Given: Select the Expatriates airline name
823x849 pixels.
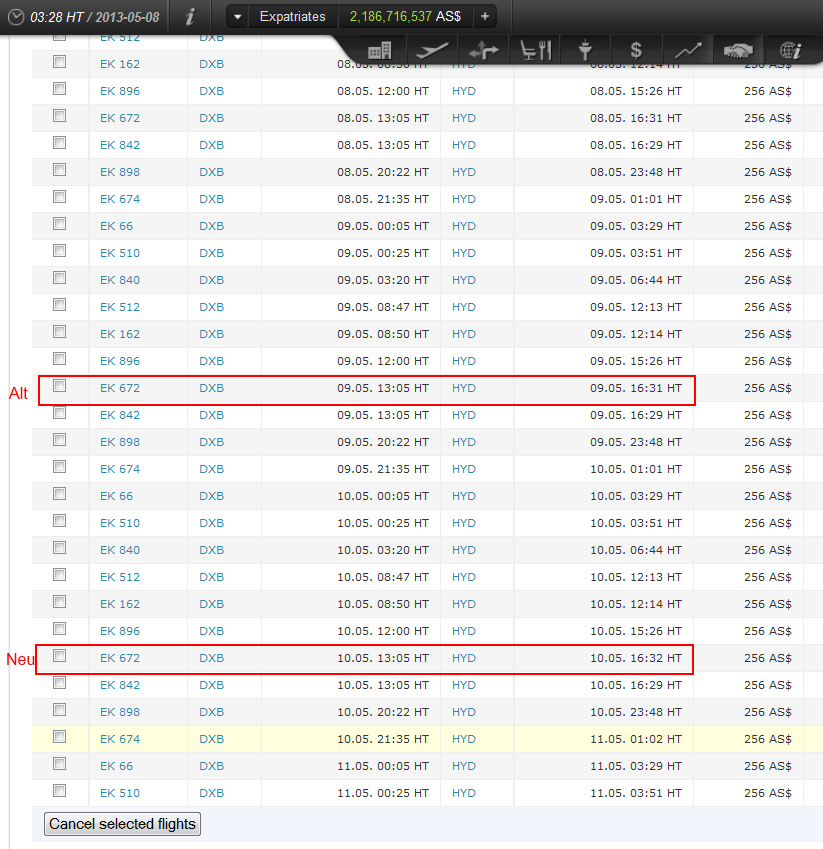Looking at the screenshot, I should tap(292, 17).
